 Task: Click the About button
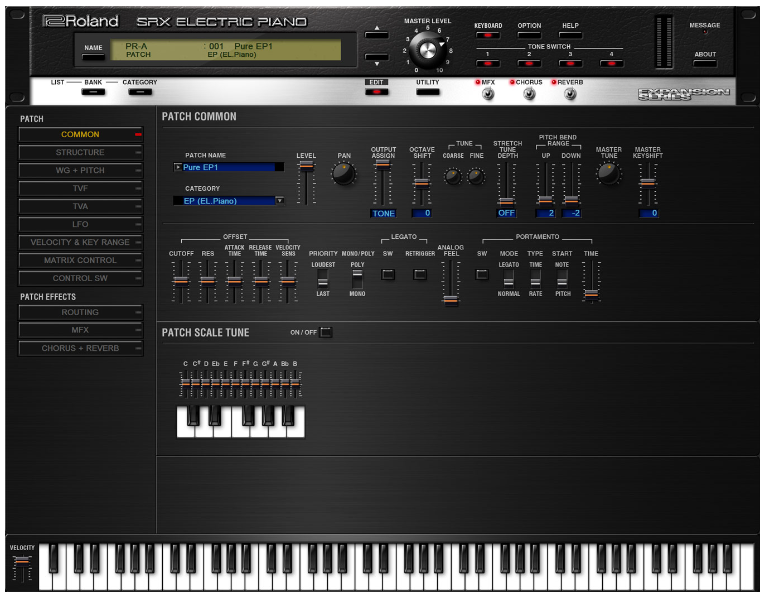pos(705,63)
